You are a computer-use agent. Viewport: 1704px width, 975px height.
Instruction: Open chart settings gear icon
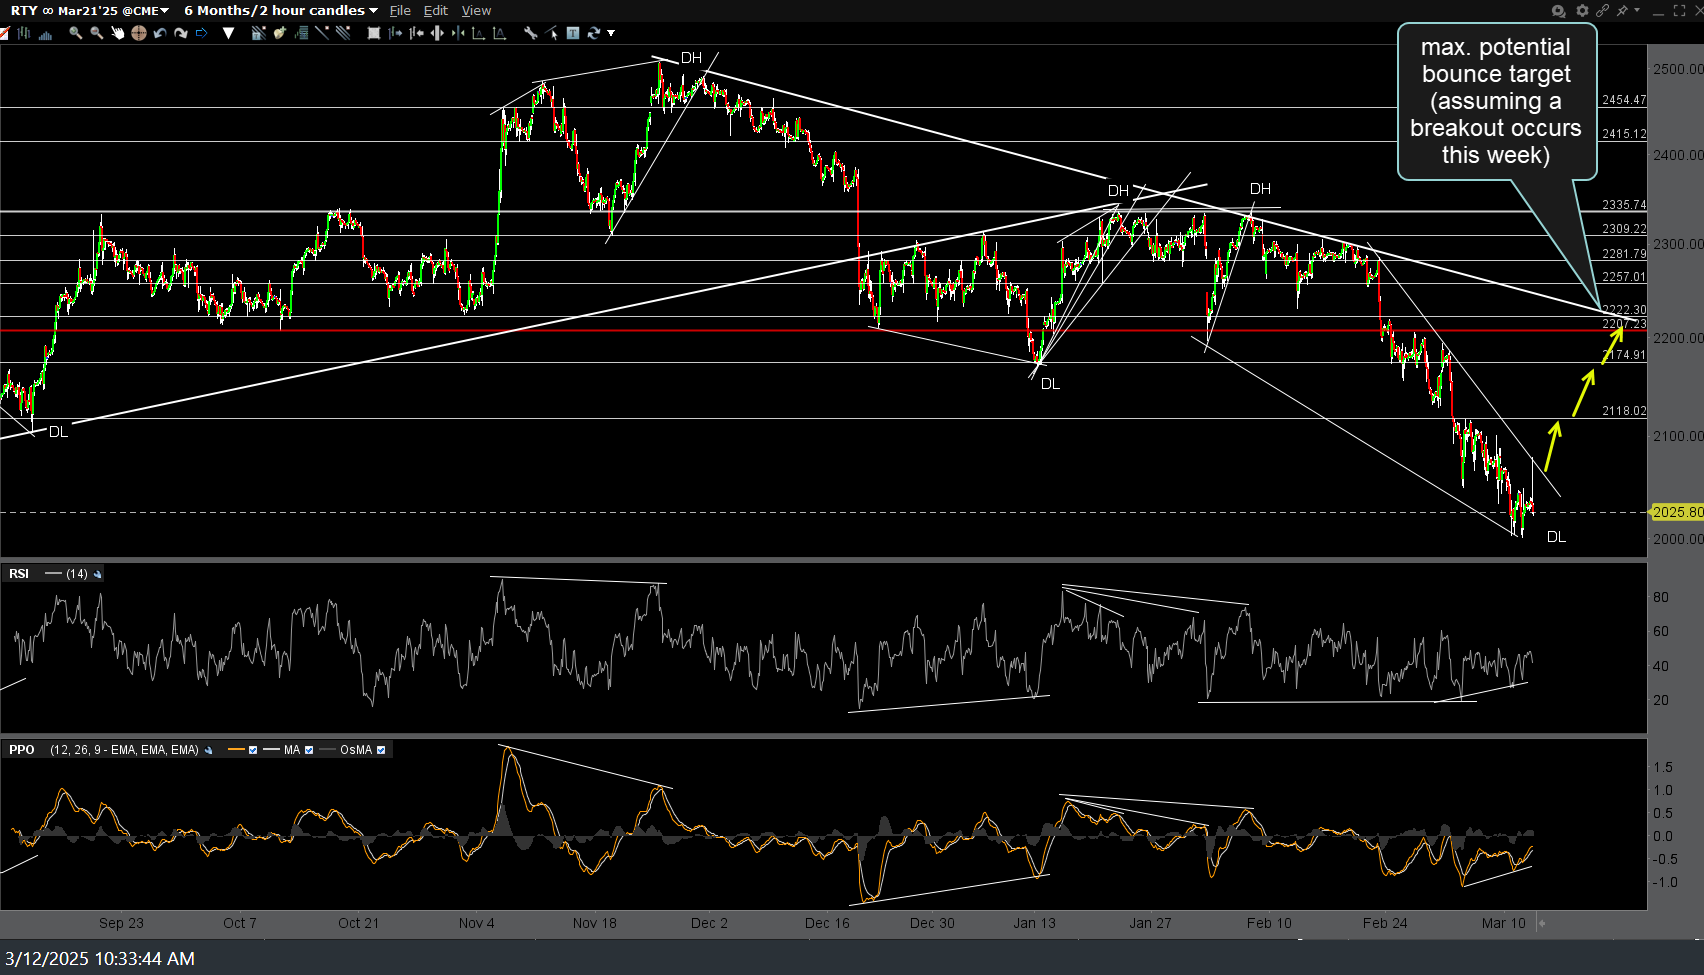click(1582, 11)
